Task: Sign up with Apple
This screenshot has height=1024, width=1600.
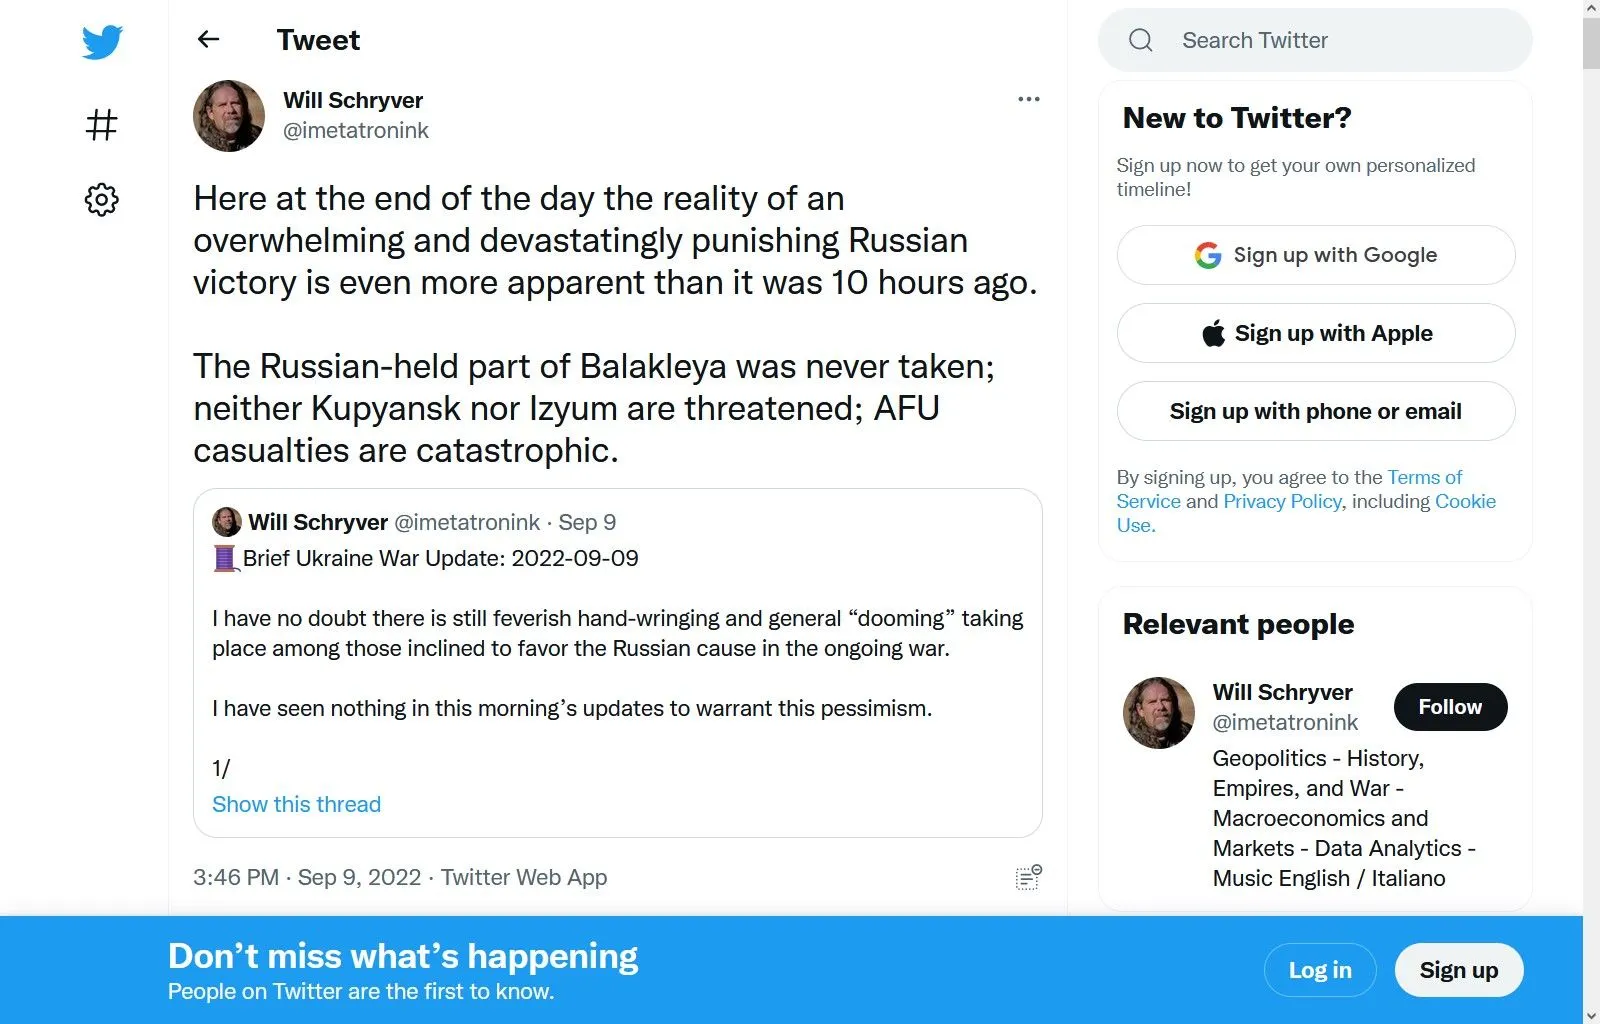Action: click(x=1315, y=333)
